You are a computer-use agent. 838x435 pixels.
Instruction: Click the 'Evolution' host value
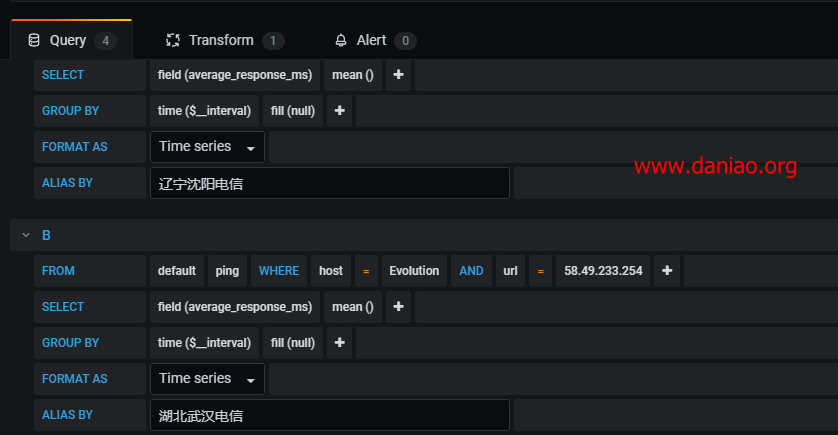pos(414,271)
